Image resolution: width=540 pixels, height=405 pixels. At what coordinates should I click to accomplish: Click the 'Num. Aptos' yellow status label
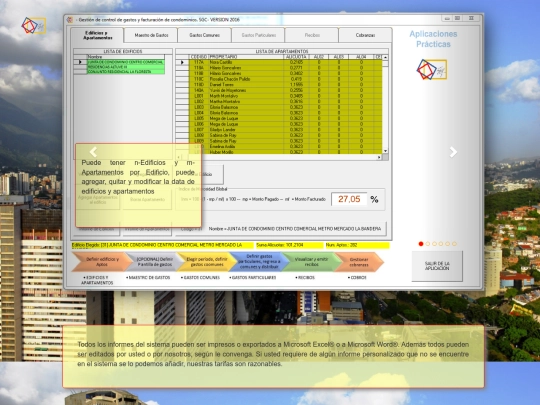357,245
